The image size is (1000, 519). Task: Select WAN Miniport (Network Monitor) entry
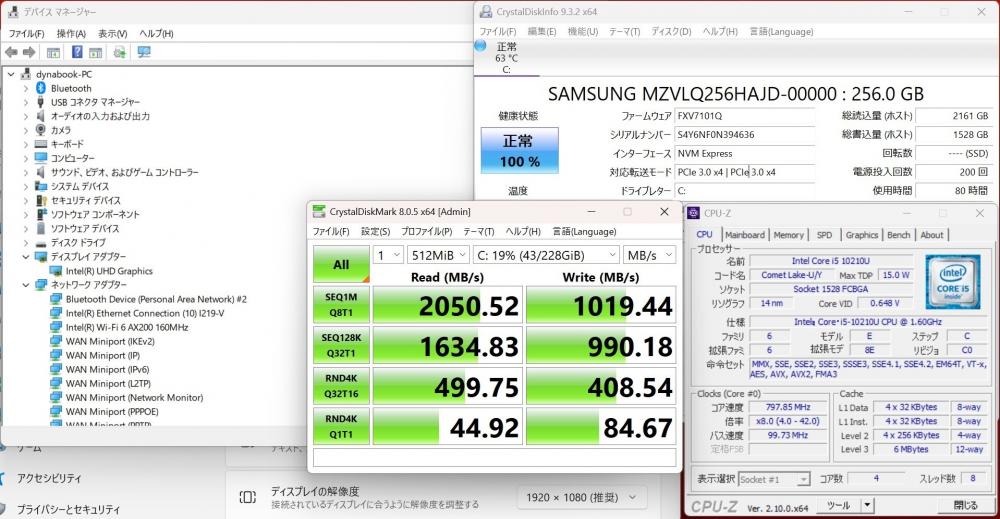click(134, 397)
